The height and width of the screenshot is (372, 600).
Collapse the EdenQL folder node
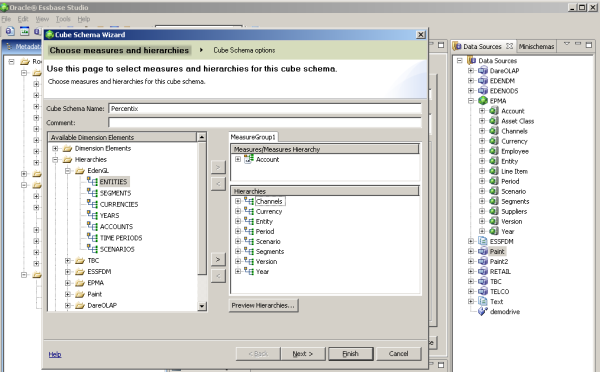click(x=68, y=171)
